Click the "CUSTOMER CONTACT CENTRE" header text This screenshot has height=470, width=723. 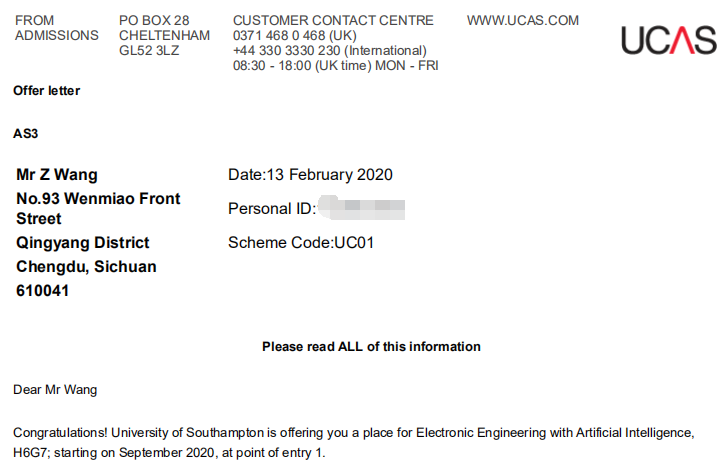coord(333,20)
